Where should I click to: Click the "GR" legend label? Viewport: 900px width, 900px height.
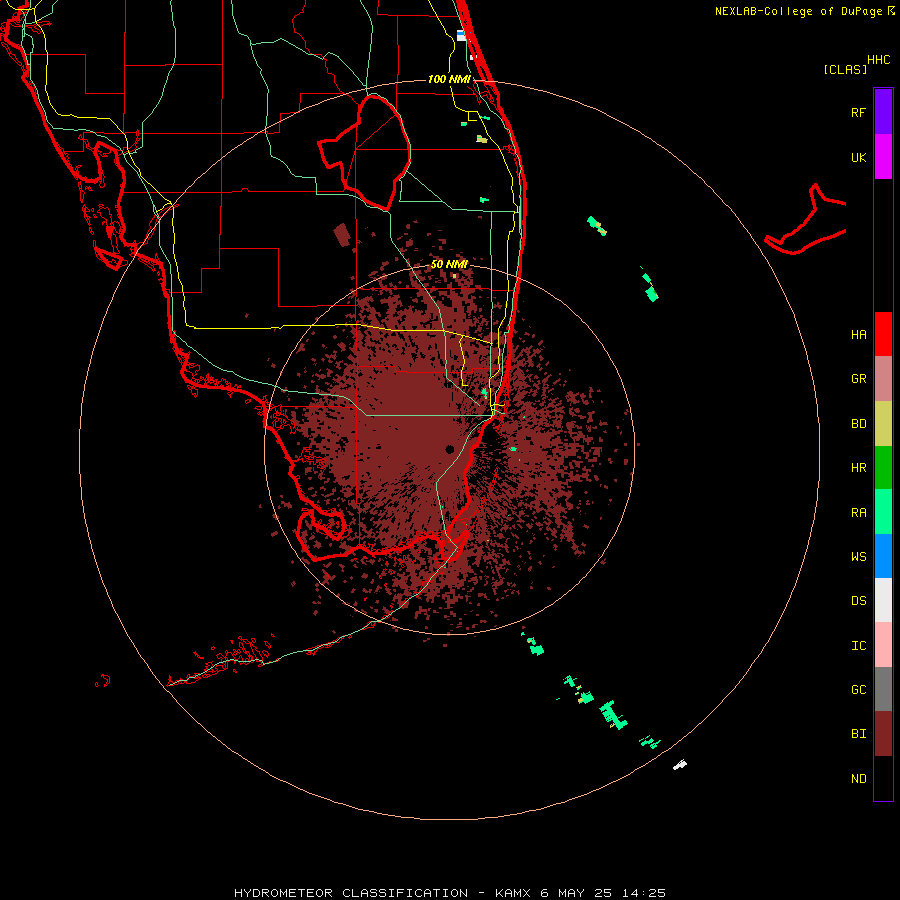(858, 379)
